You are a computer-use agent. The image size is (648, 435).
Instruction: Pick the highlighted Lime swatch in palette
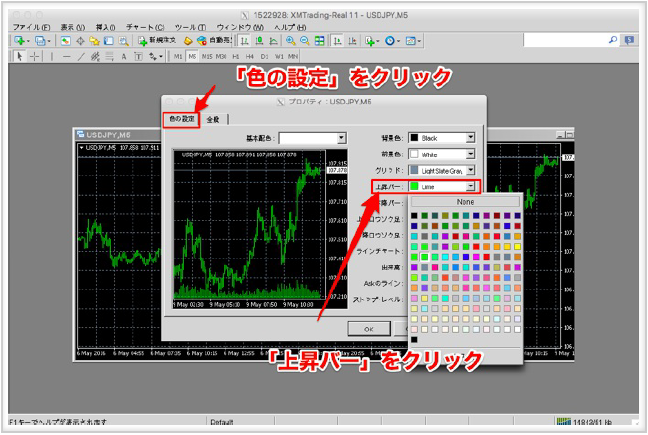tap(425, 257)
